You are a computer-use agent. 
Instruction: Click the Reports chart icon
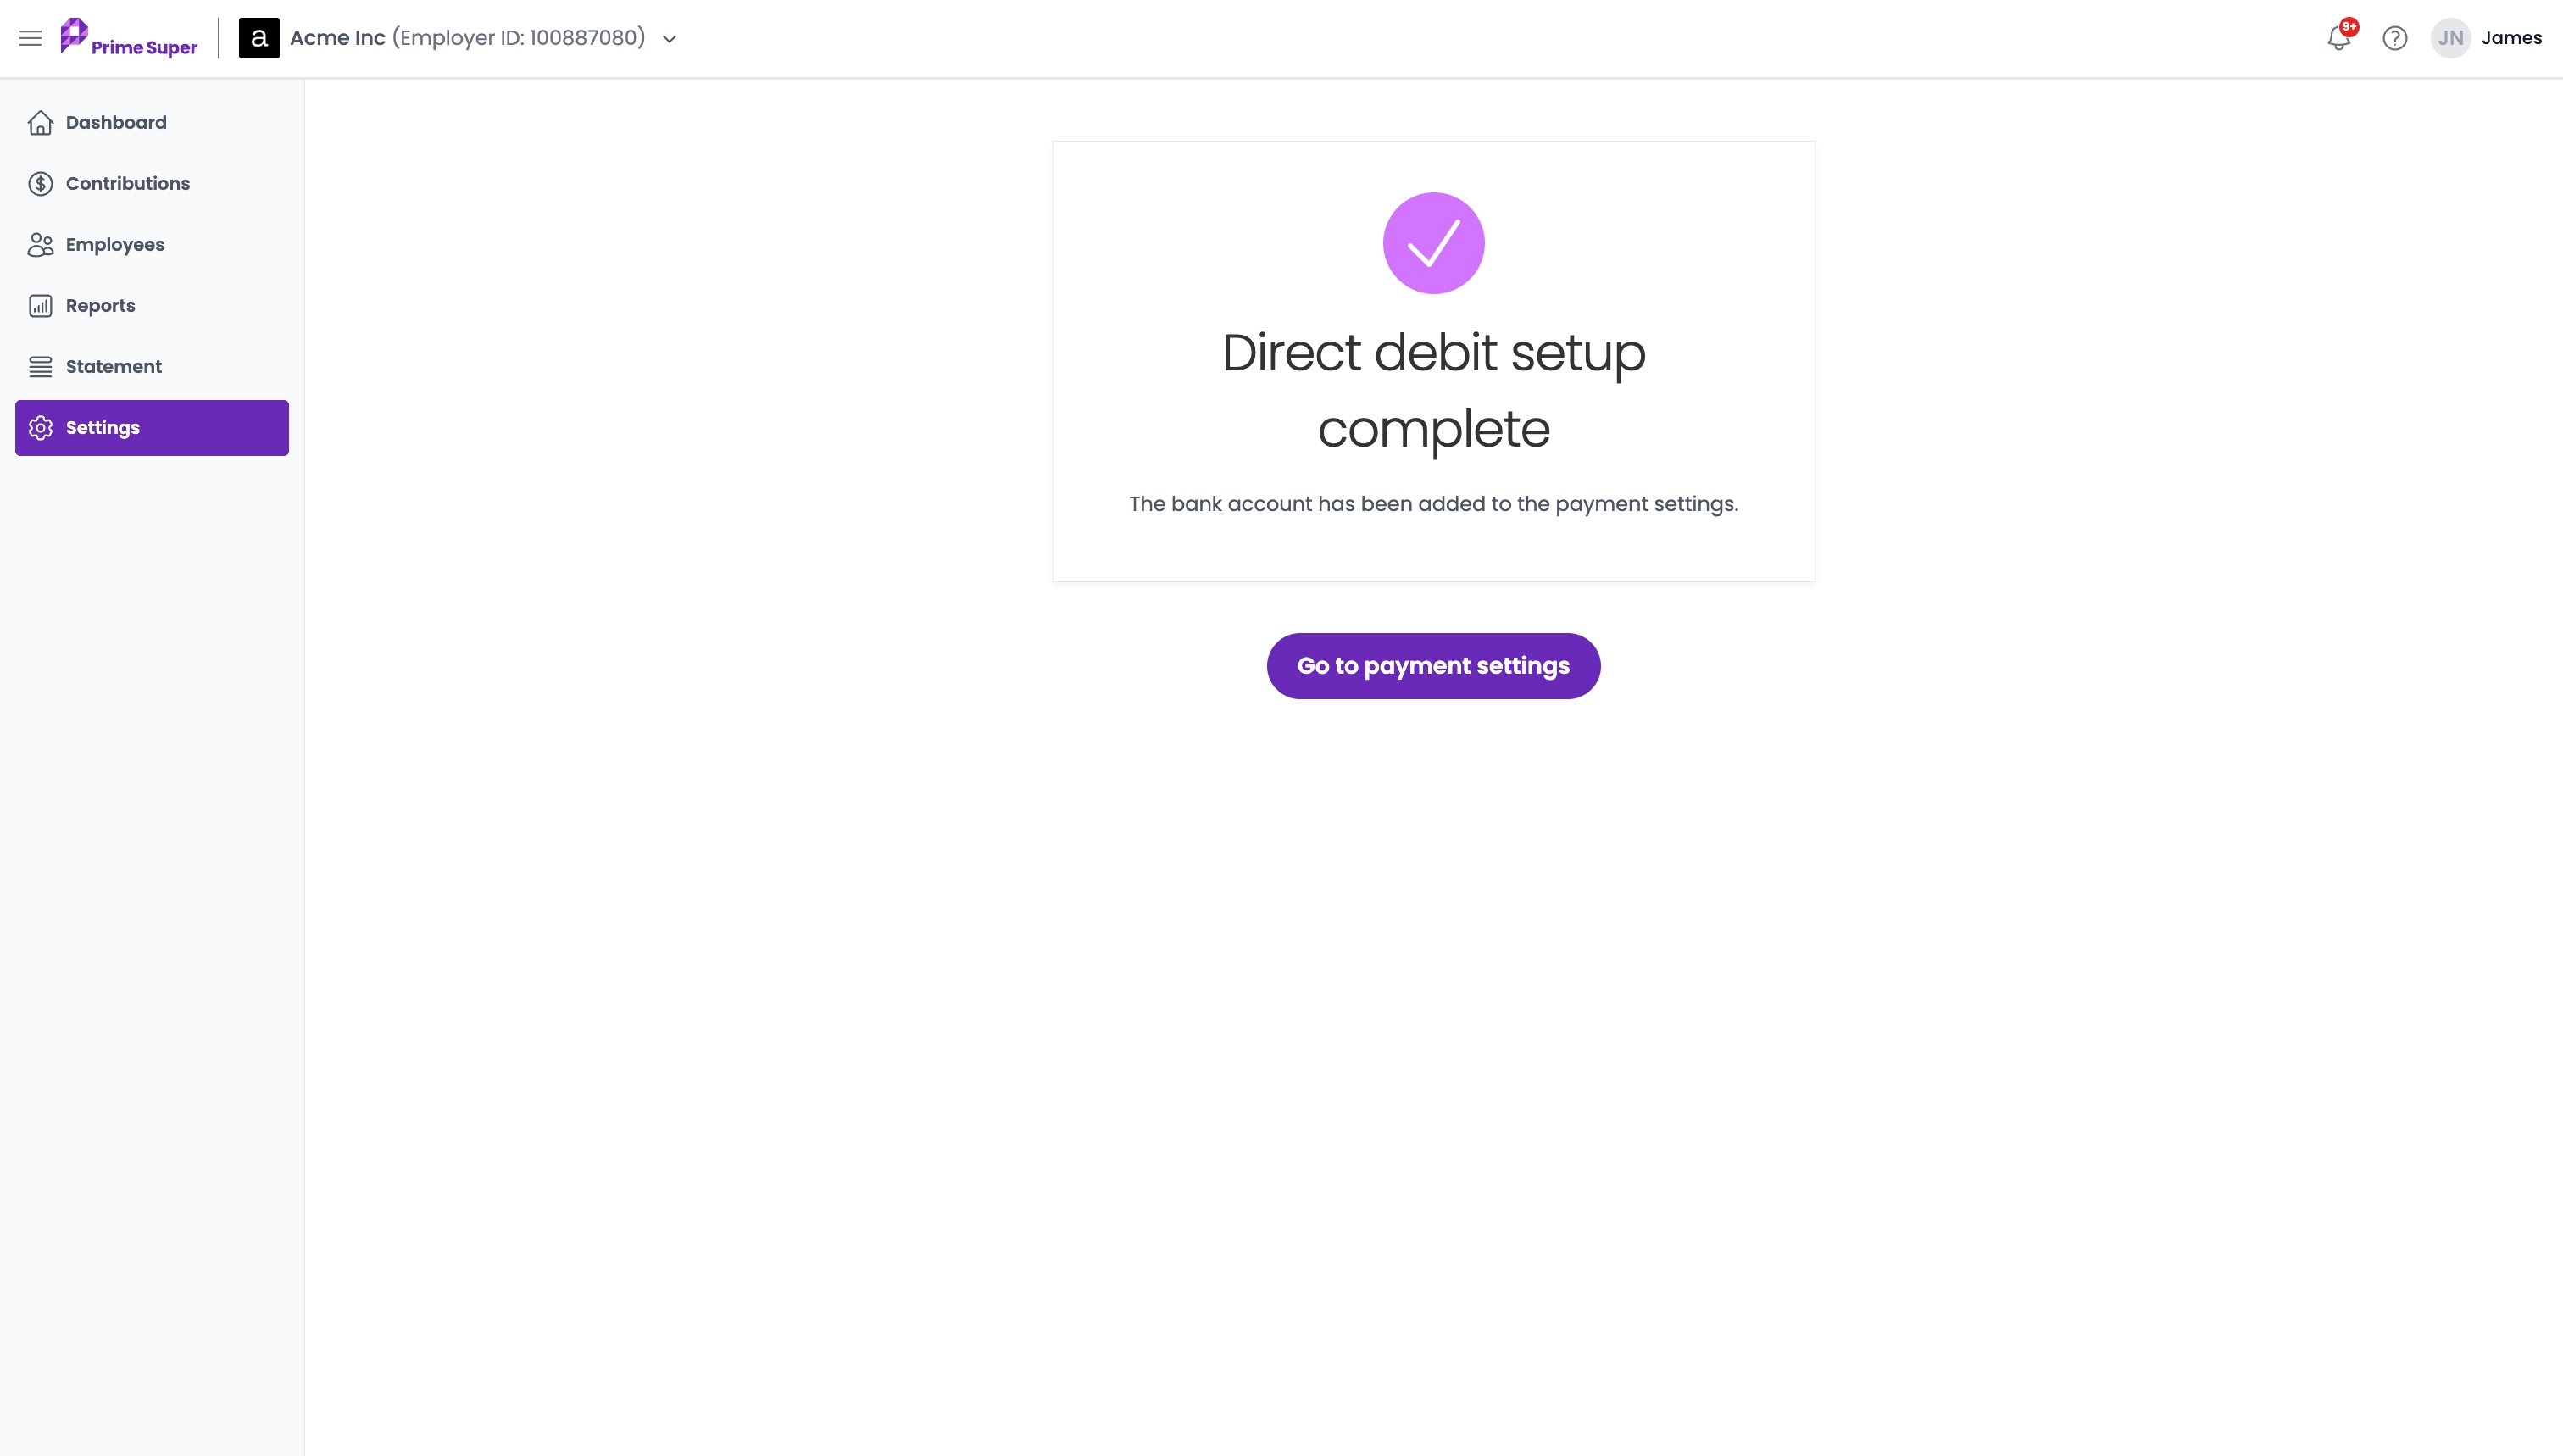pyautogui.click(x=40, y=305)
